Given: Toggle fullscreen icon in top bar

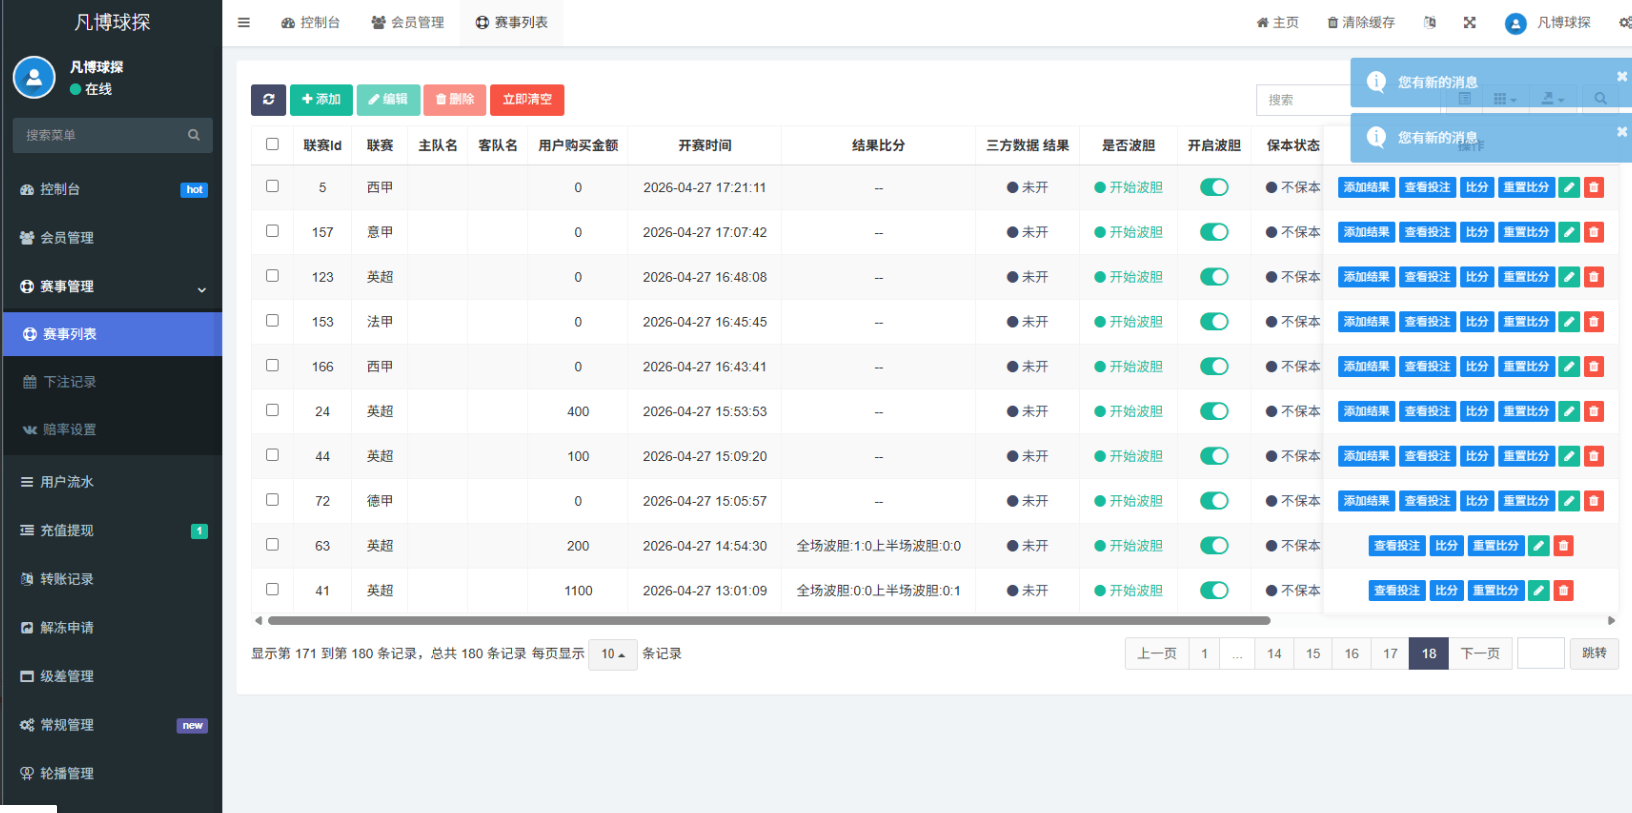Looking at the screenshot, I should pyautogui.click(x=1469, y=22).
